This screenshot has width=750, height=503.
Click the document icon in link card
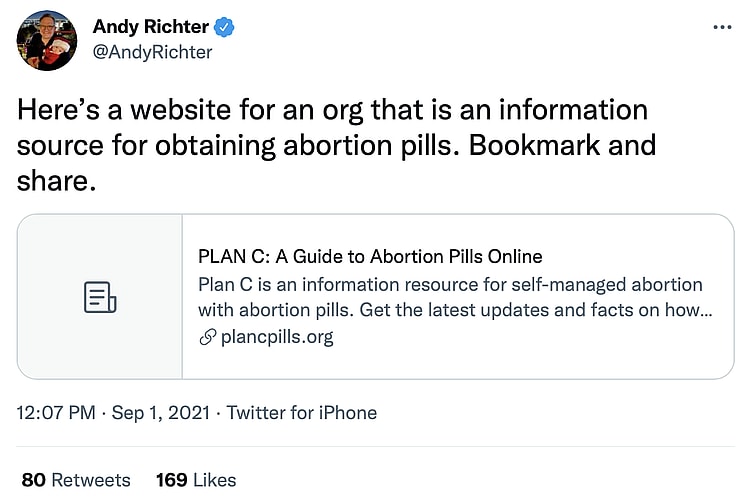(100, 297)
